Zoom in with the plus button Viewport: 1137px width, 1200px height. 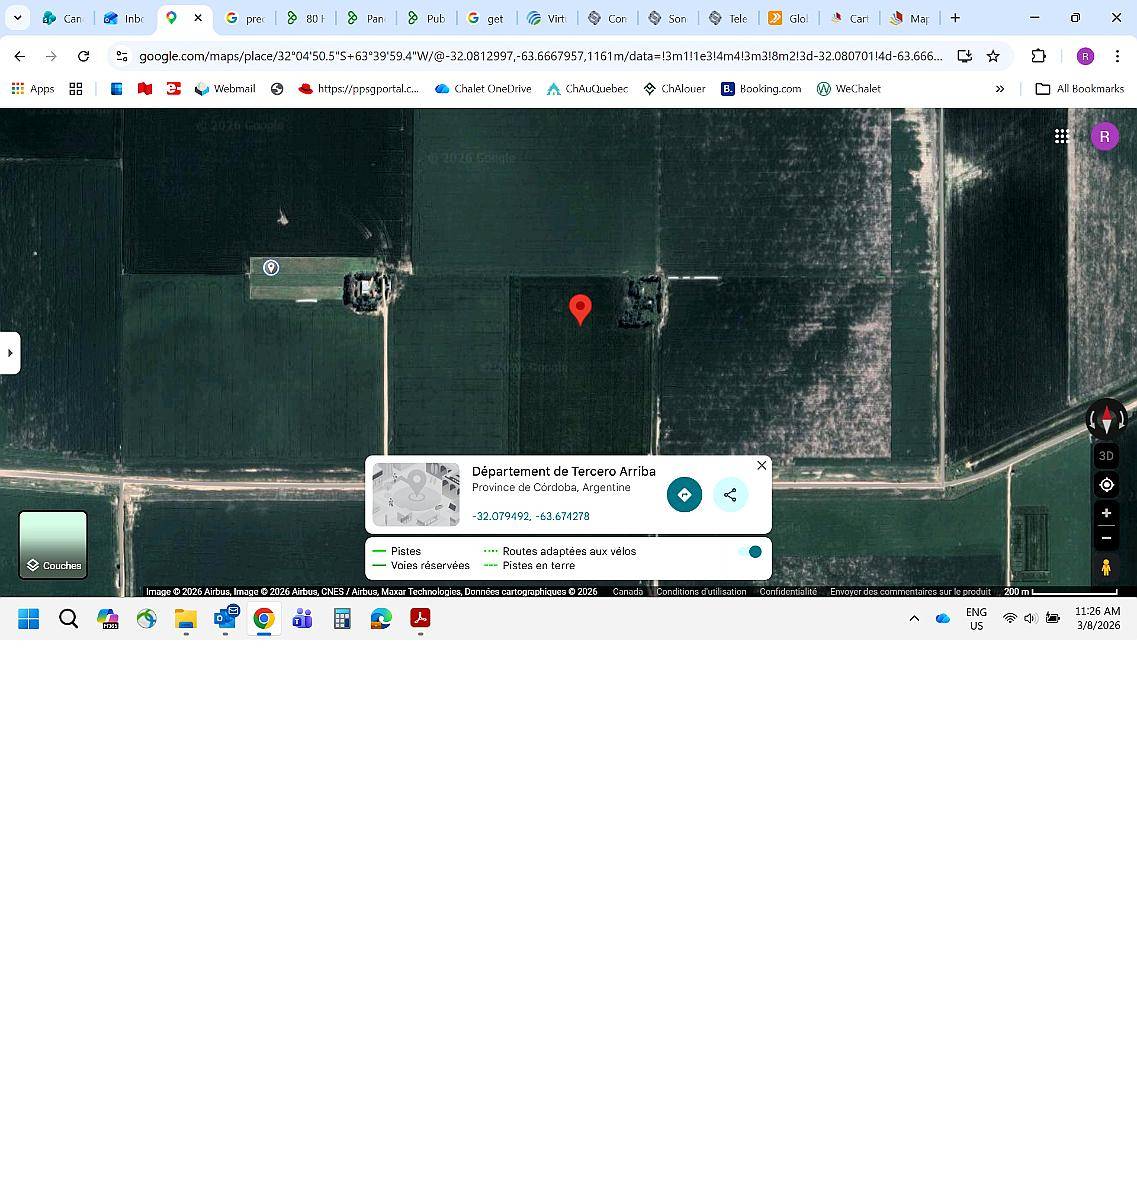coord(1106,513)
